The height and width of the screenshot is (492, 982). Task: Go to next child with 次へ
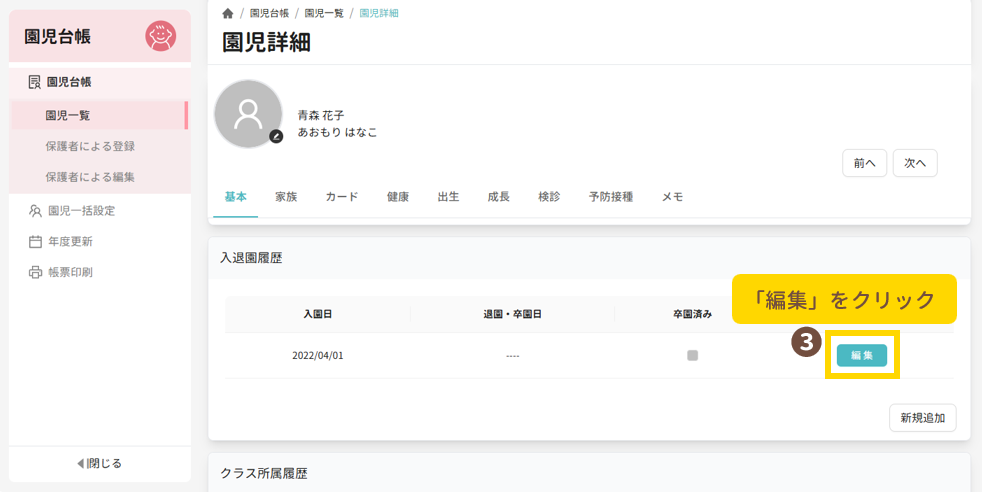[x=914, y=163]
